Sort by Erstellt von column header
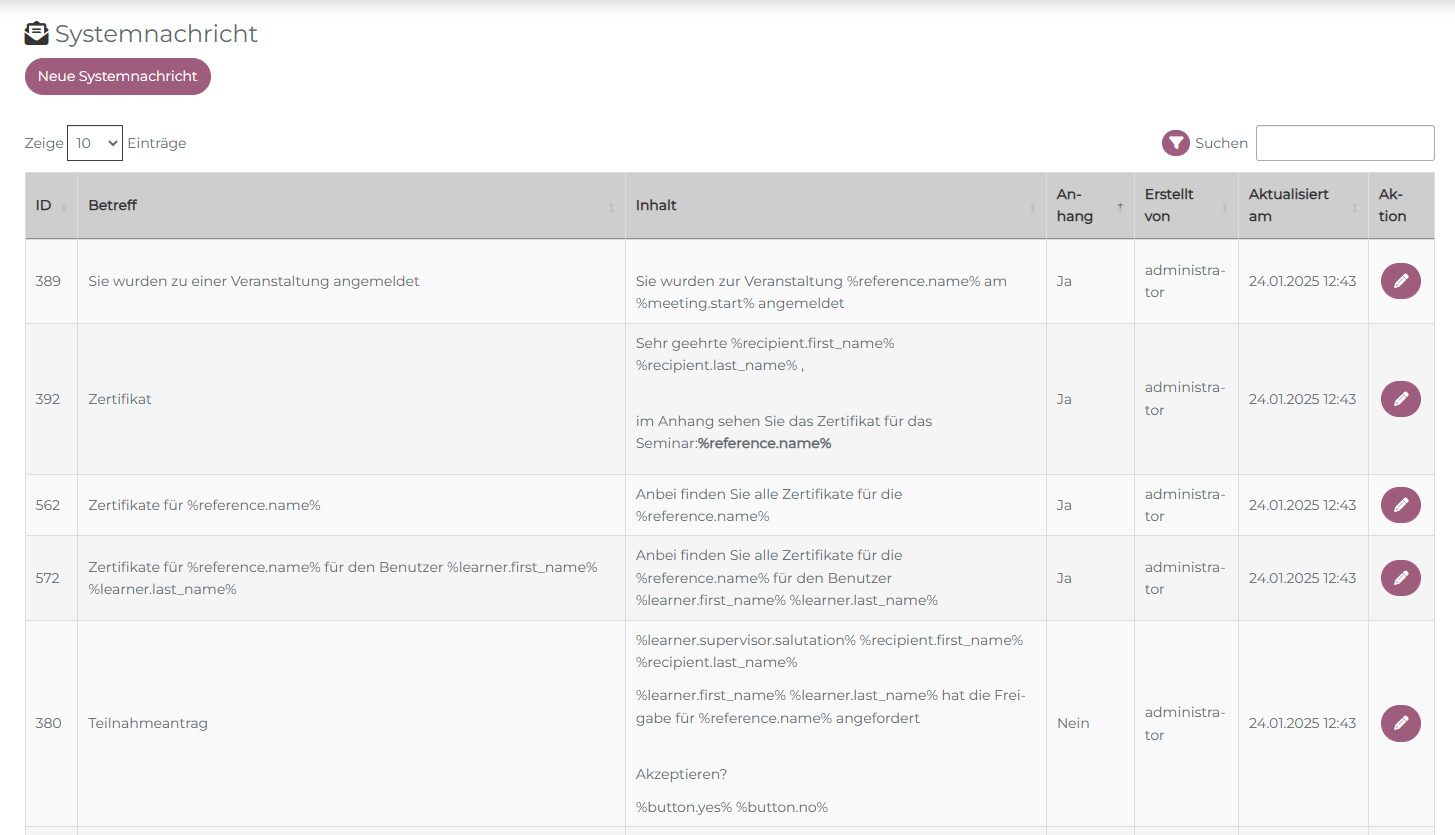 (1169, 205)
